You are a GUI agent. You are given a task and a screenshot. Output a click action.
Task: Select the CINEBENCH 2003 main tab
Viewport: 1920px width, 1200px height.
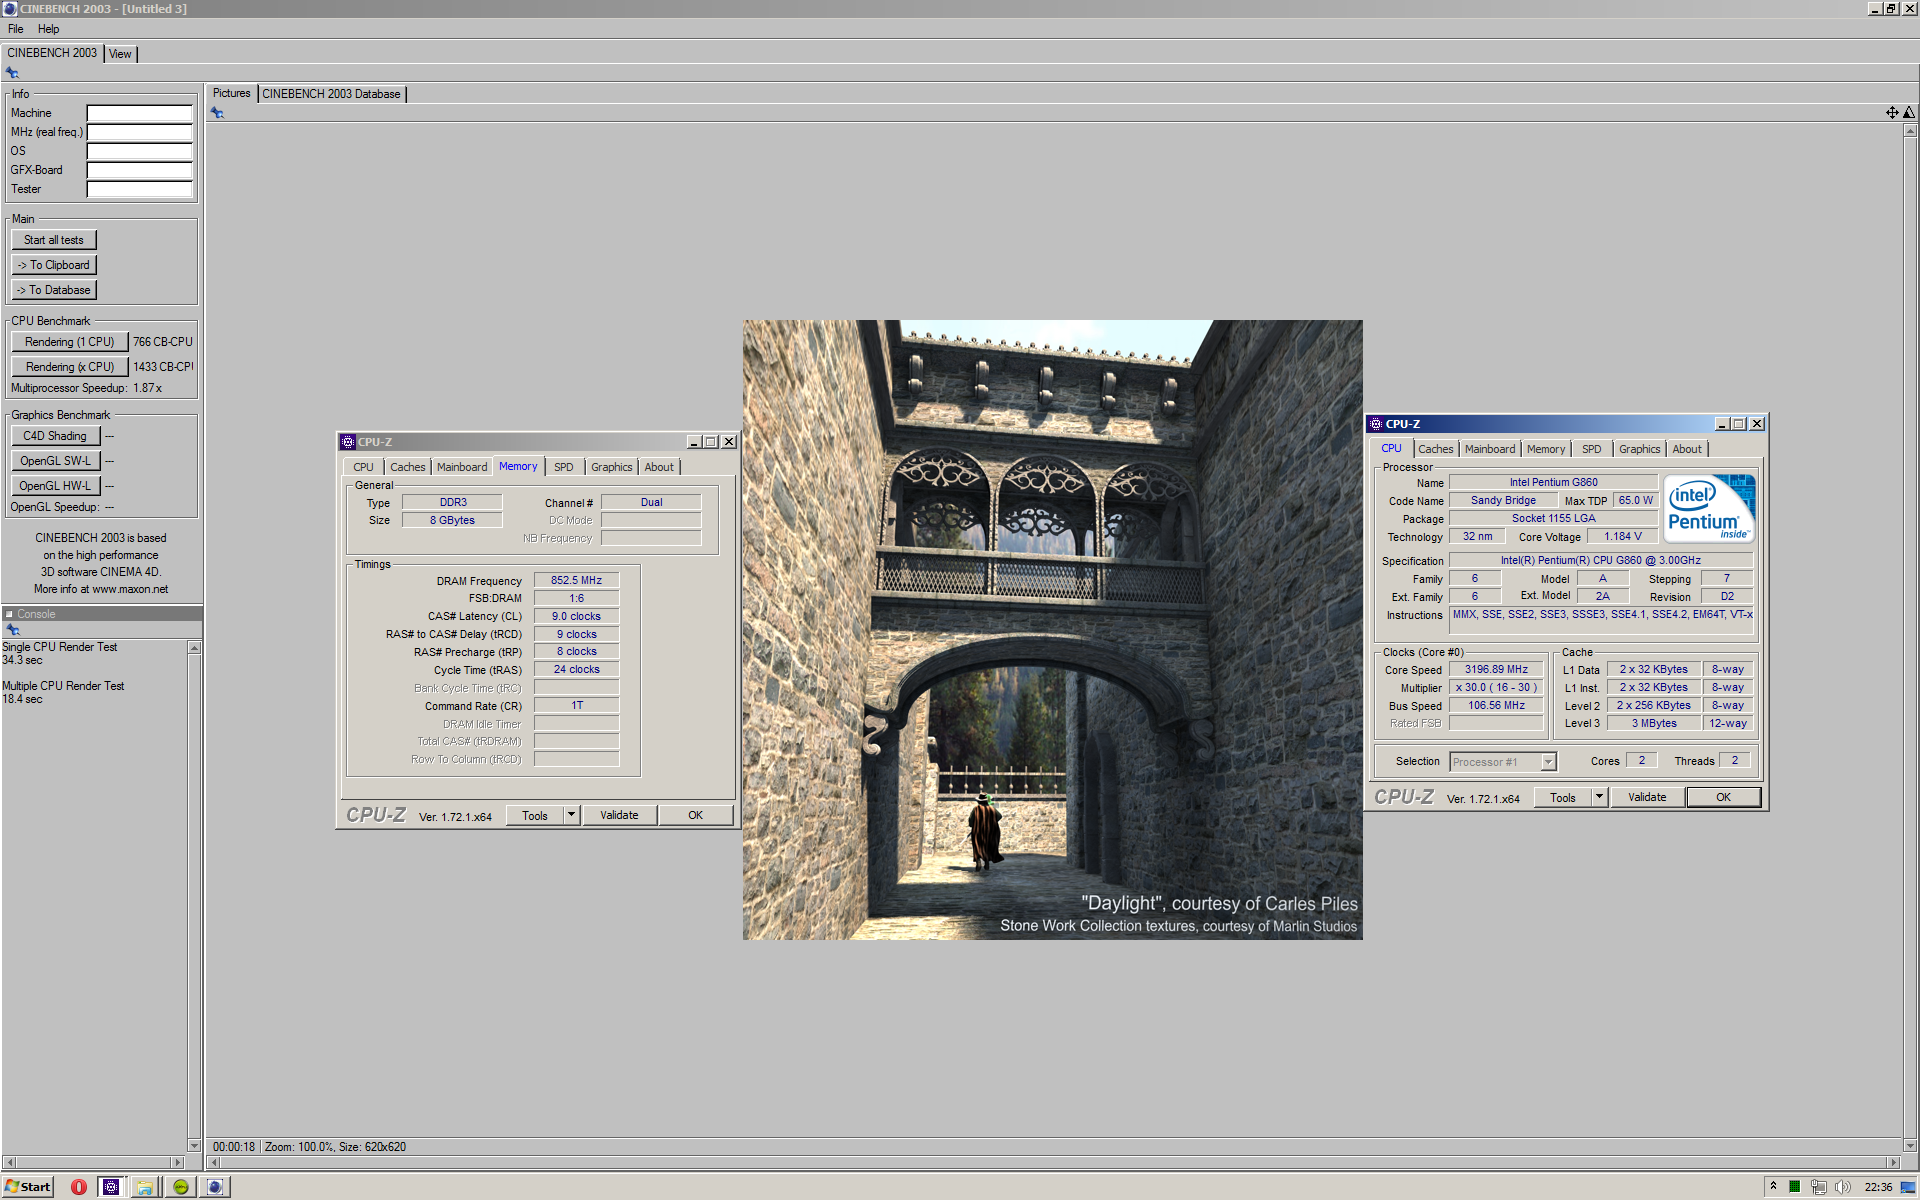pyautogui.click(x=52, y=53)
